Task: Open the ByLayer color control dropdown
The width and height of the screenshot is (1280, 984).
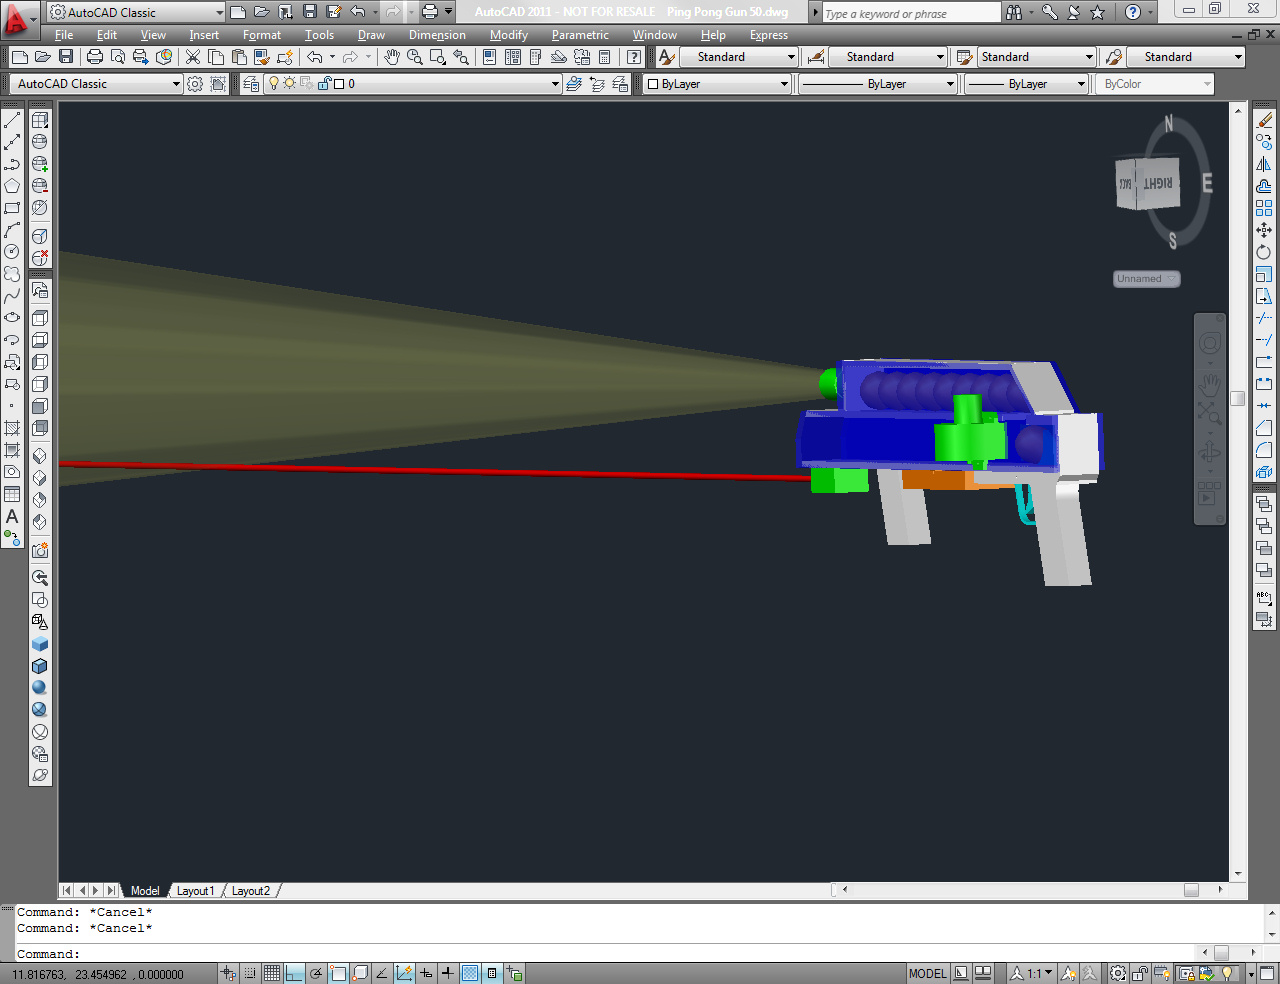Action: pyautogui.click(x=717, y=84)
